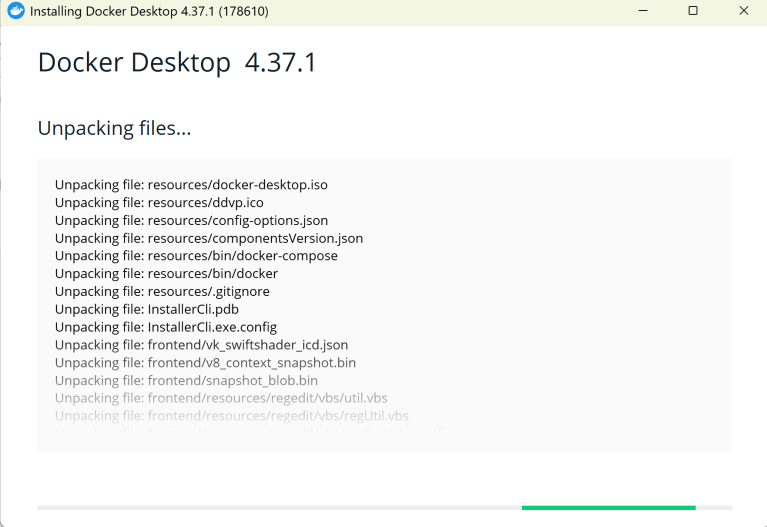Select log line resources/docker-desktop.iso

click(x=191, y=185)
